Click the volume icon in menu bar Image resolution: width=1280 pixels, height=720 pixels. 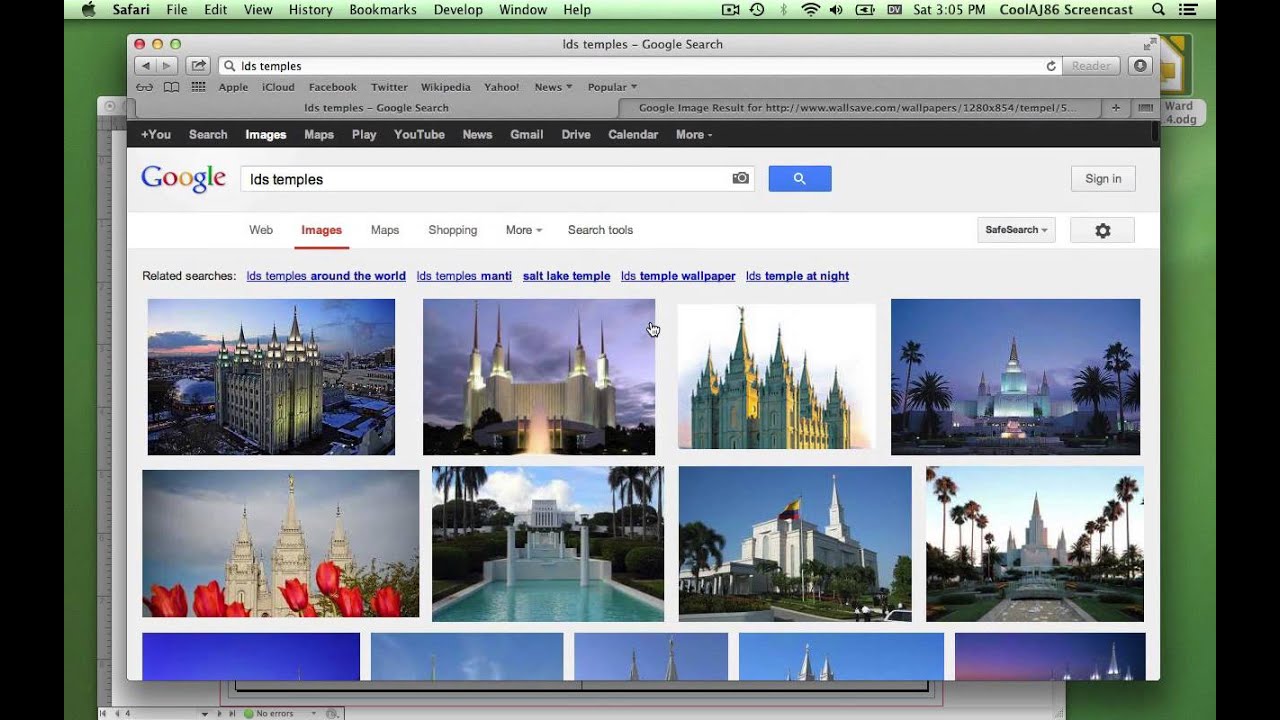point(836,9)
